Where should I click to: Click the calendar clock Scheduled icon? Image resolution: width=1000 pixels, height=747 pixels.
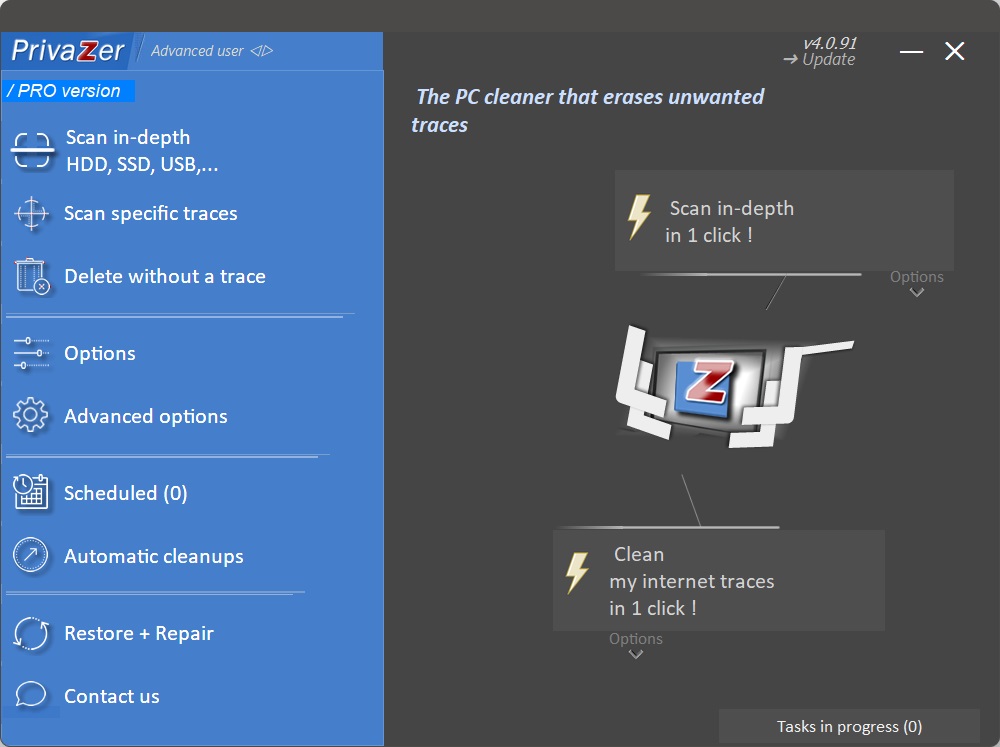pos(31,492)
